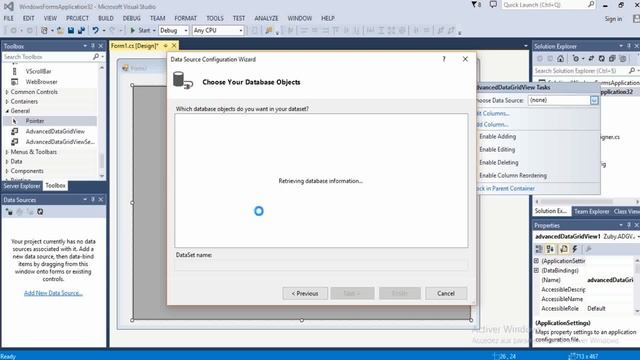Open the ANALYZE menu
This screenshot has width=640, height=360.
point(266,18)
